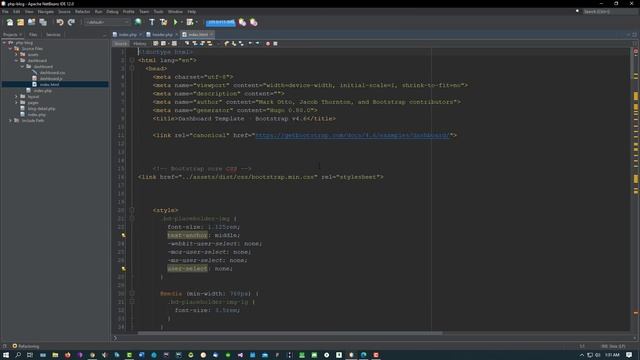This screenshot has width=640, height=360.
Task: Click the red Start Macro Recording icon
Action: point(268,43)
